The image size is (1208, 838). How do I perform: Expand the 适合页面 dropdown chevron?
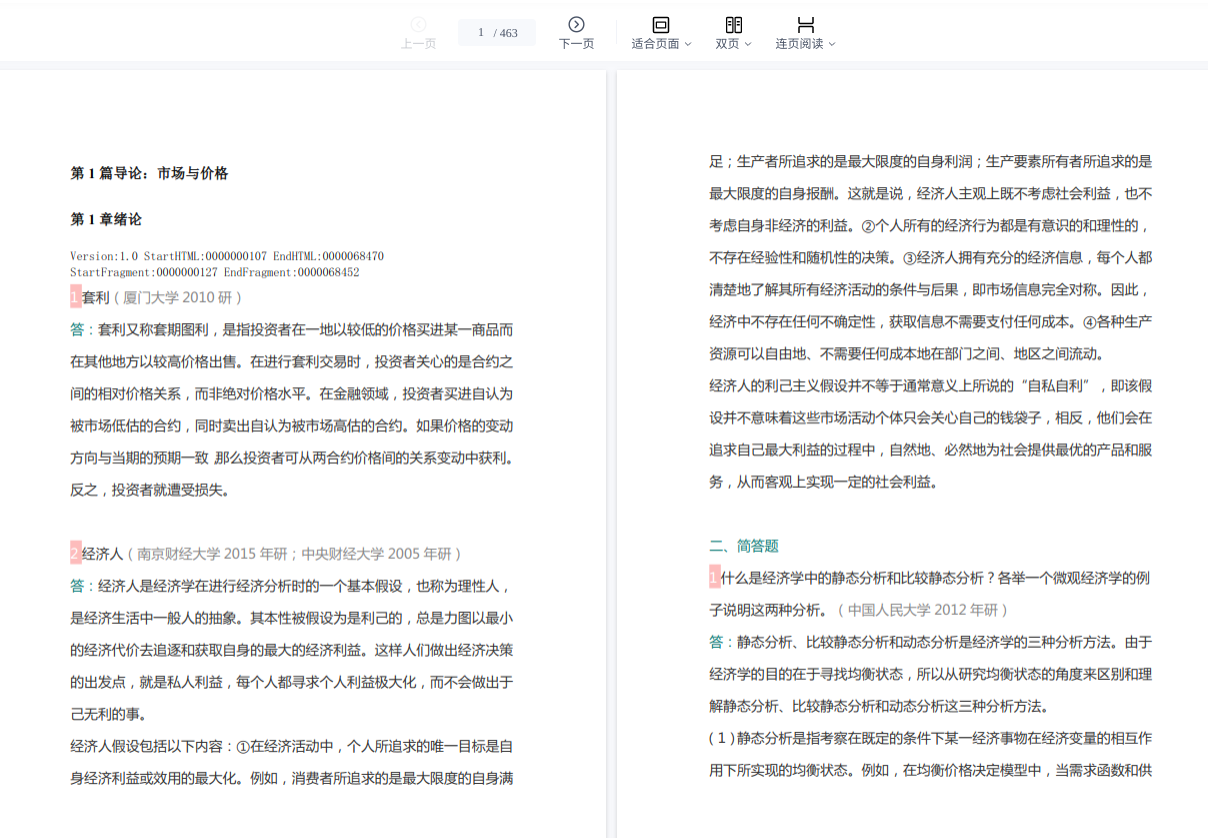pyautogui.click(x=688, y=44)
